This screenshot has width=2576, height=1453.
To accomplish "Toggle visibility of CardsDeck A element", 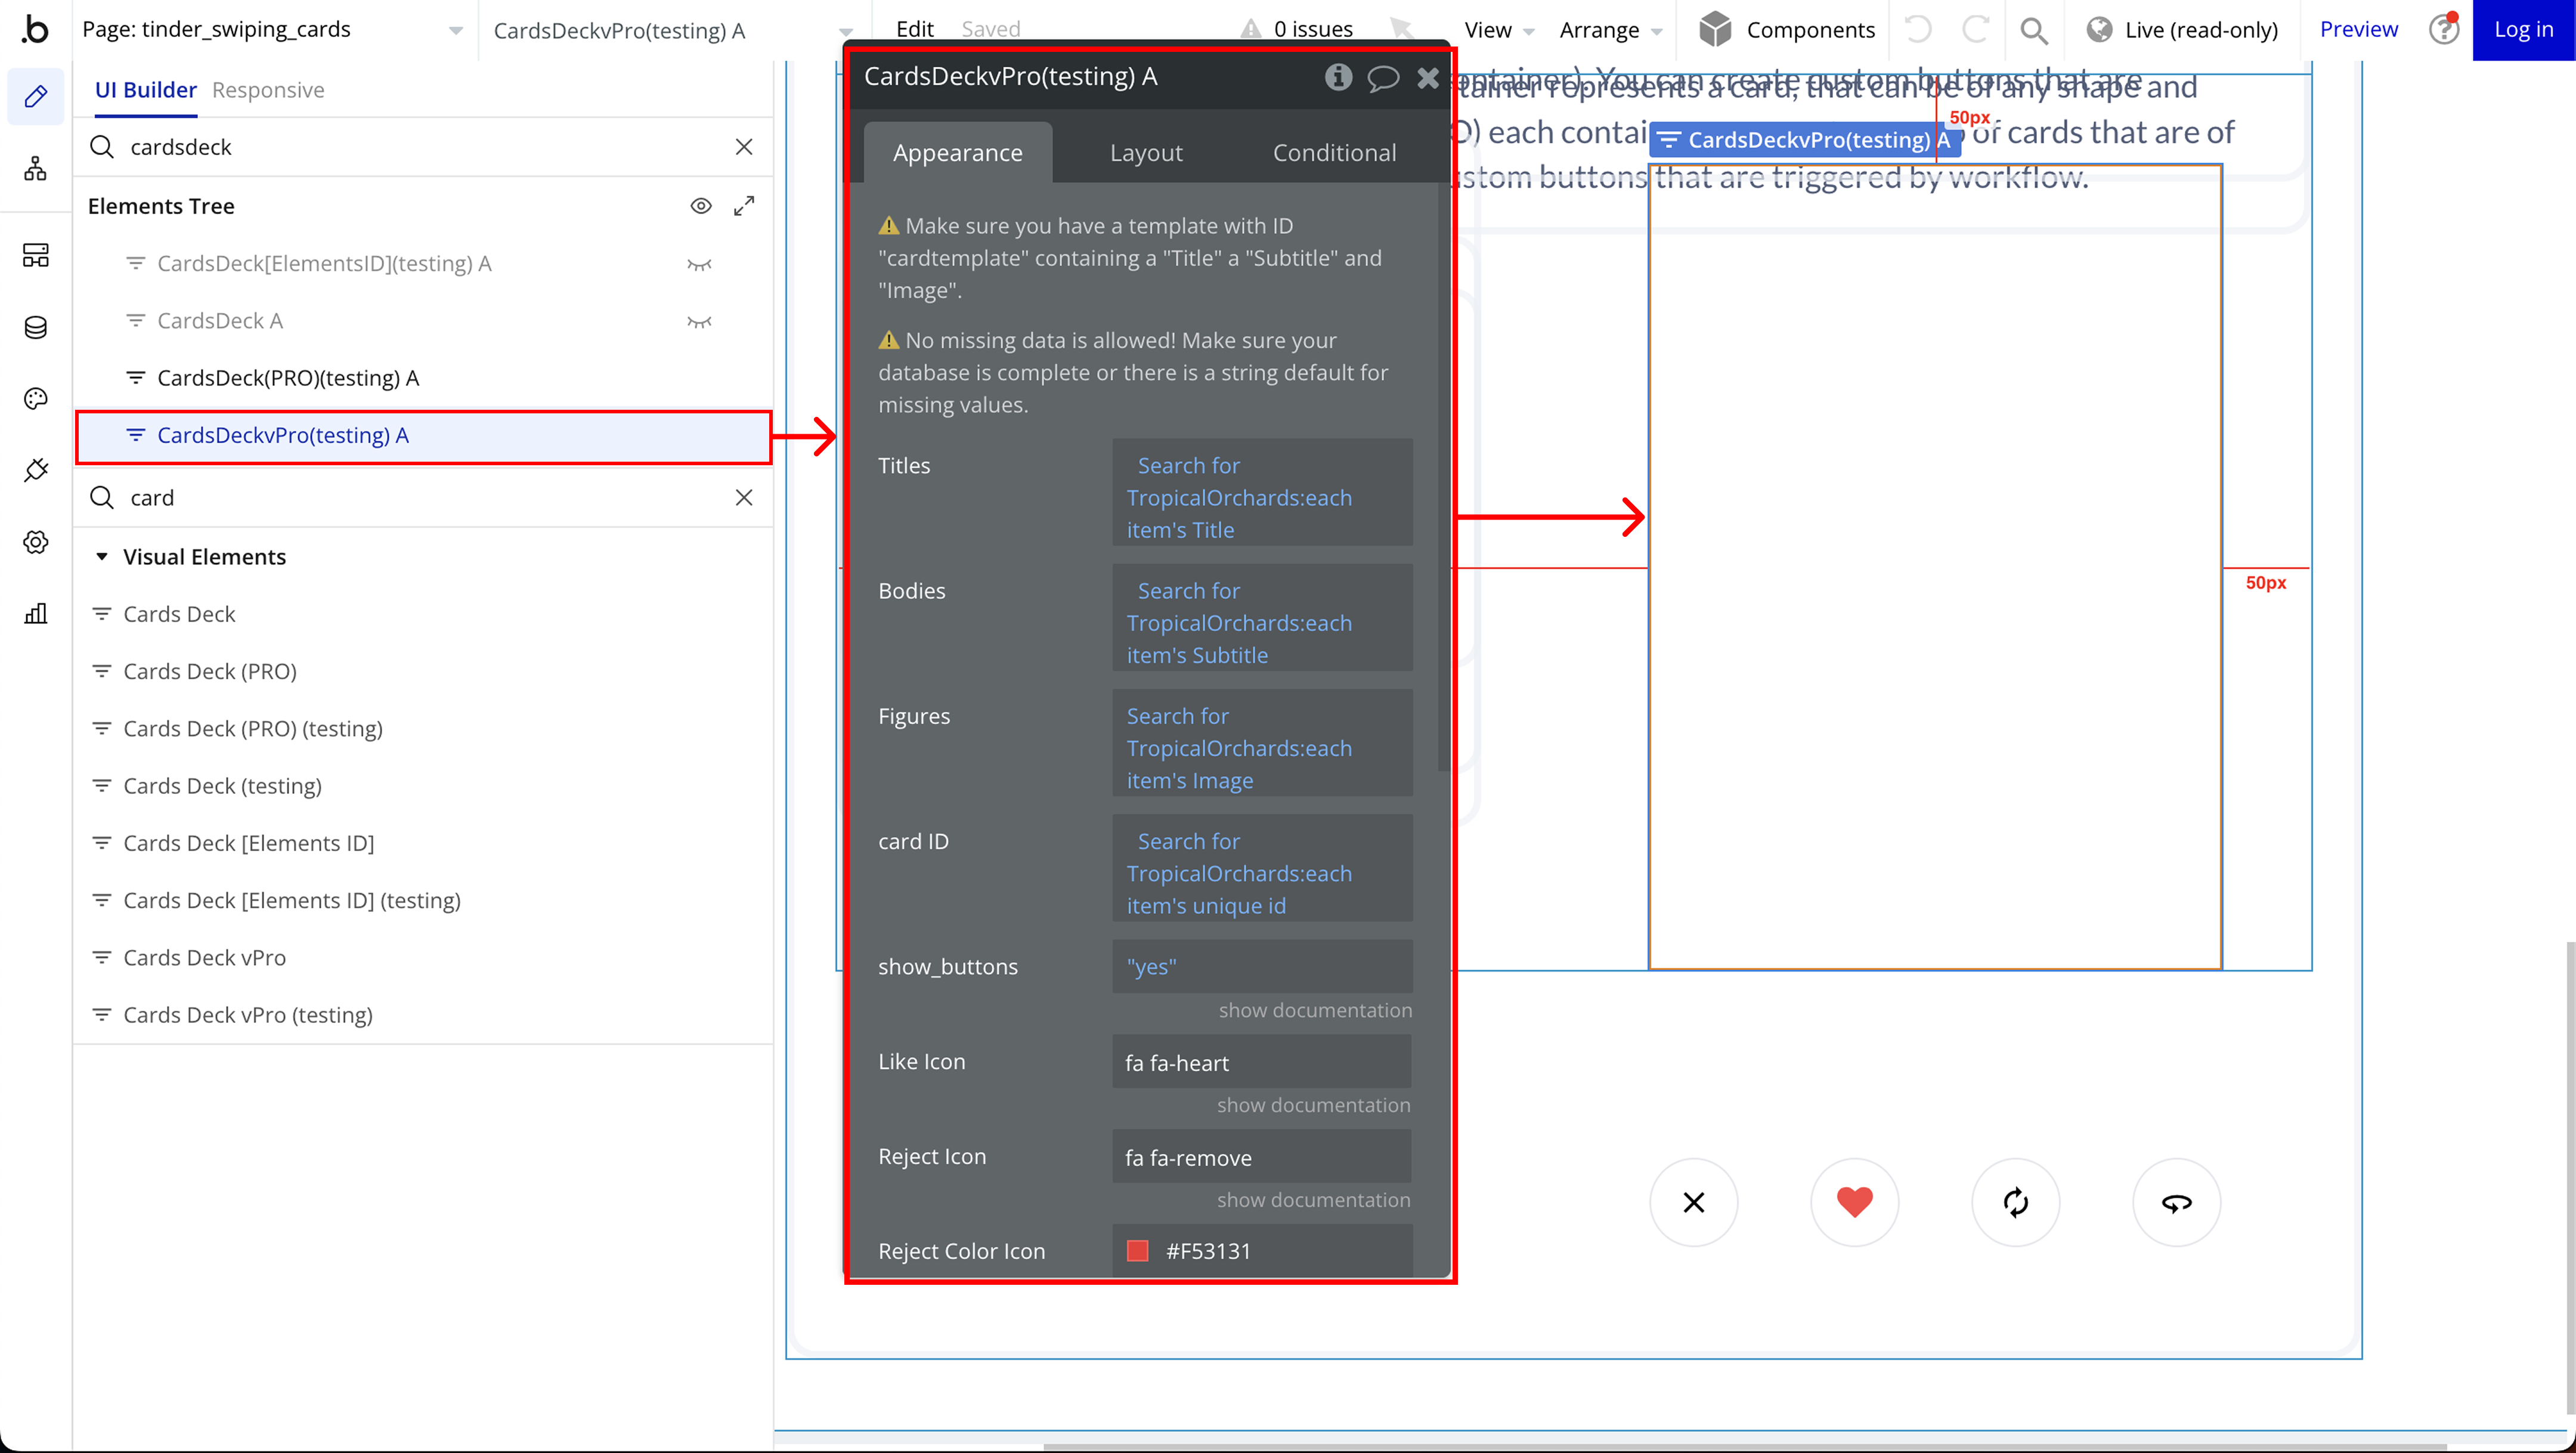I will [699, 321].
